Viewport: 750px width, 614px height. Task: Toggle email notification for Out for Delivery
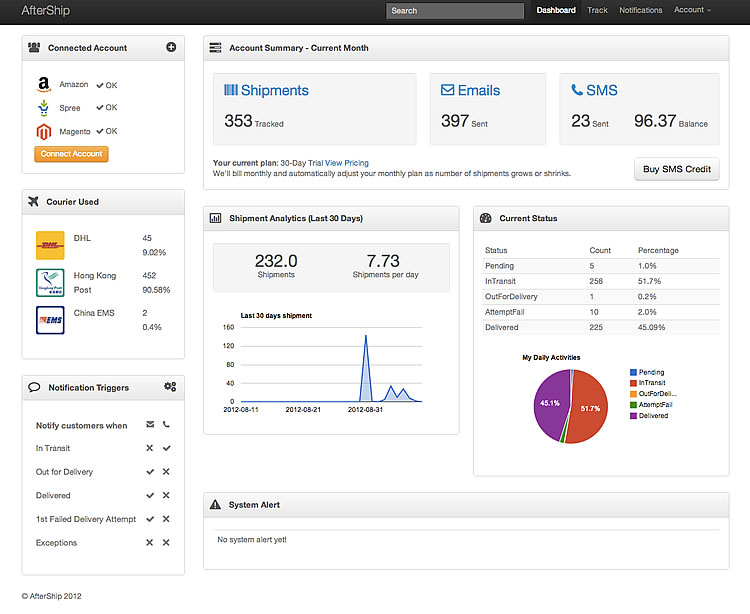(150, 471)
